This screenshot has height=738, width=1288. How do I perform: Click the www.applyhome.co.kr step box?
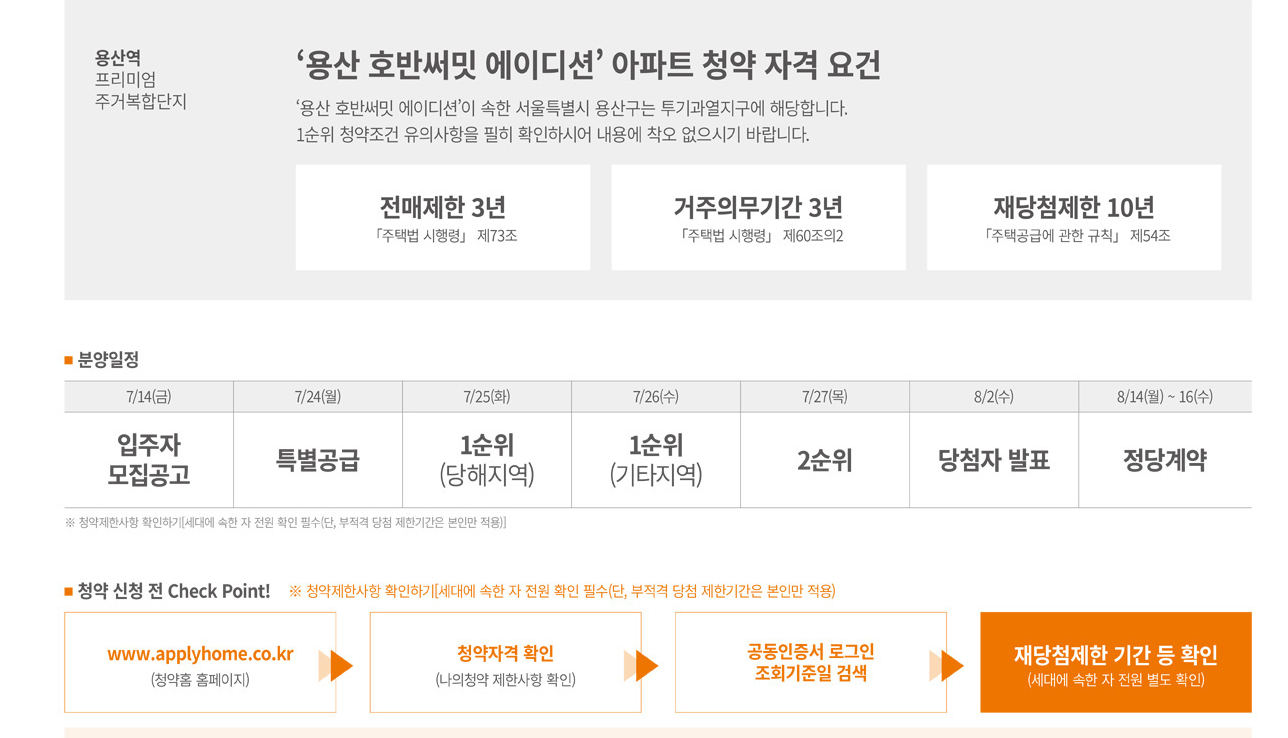tap(200, 662)
